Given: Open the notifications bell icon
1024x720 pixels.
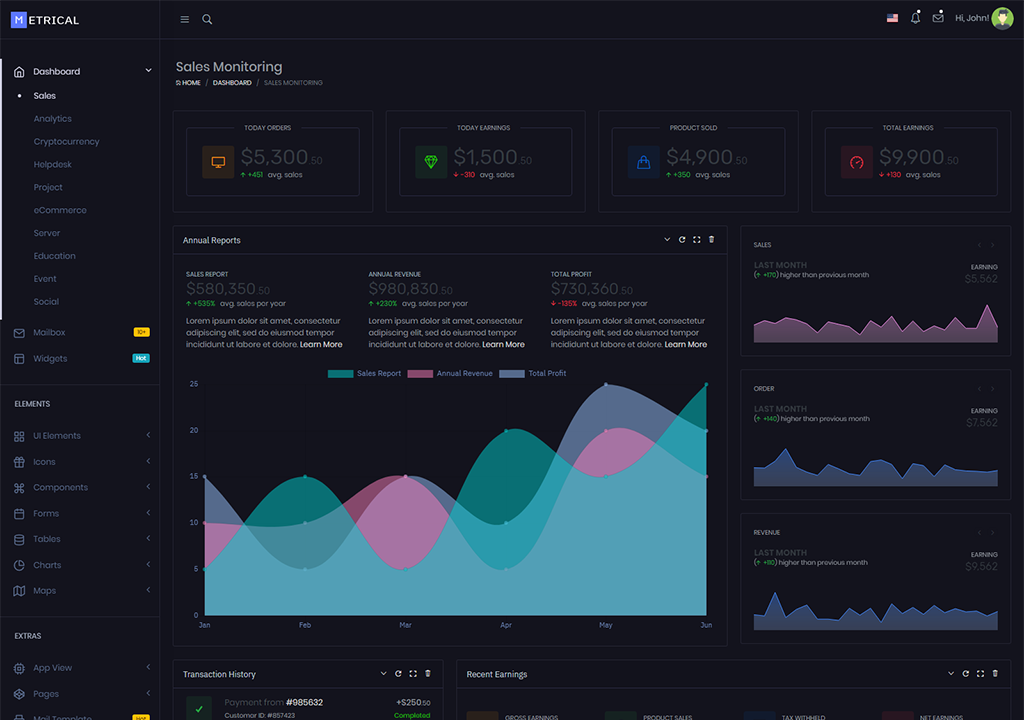Looking at the screenshot, I should coord(915,18).
